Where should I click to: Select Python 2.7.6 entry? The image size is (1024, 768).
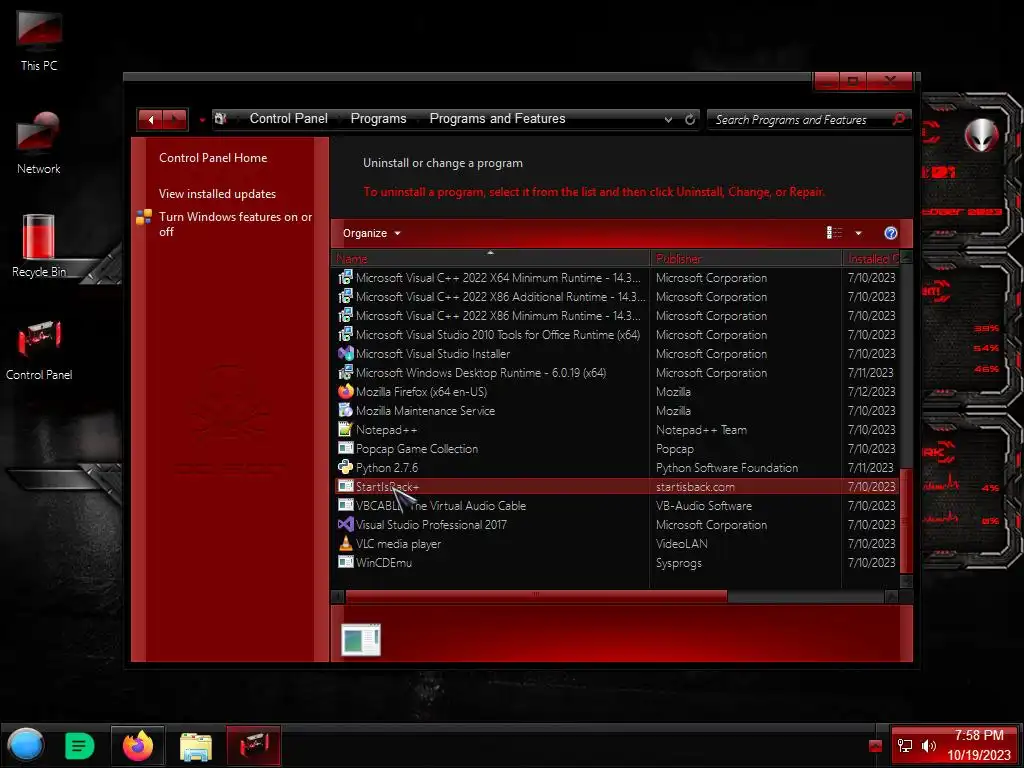tap(616, 468)
